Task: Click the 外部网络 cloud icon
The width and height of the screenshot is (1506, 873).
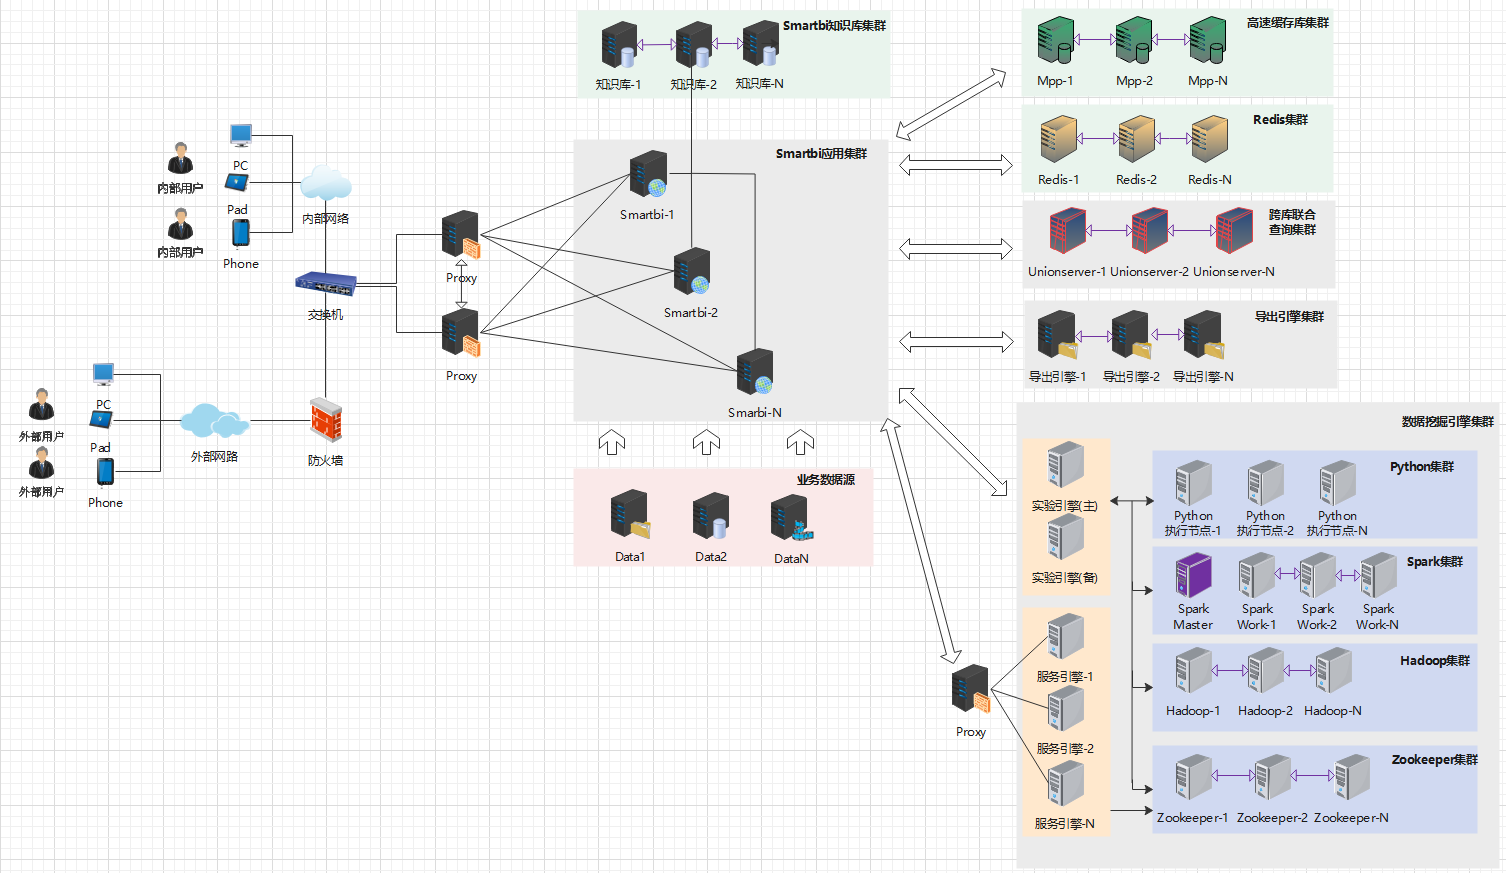Action: tap(215, 421)
